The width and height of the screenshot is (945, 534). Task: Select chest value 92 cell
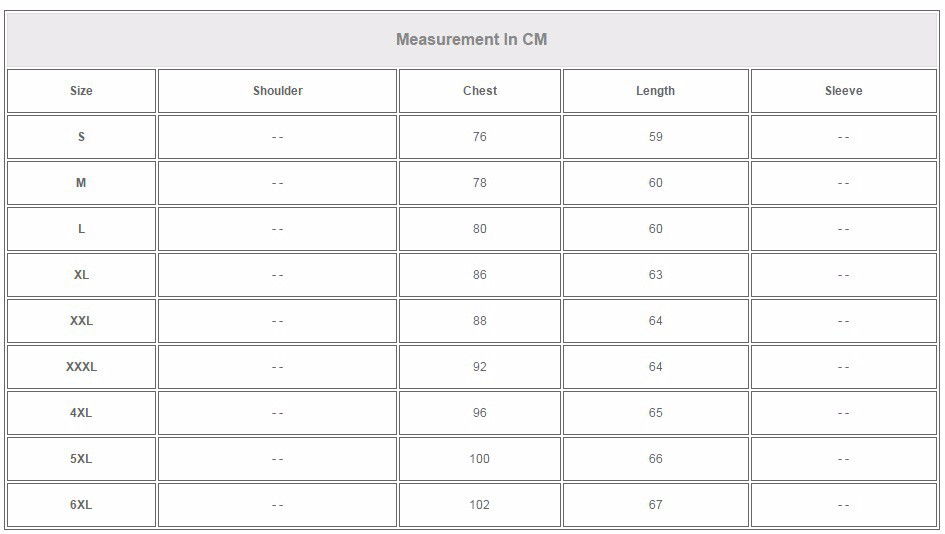[480, 367]
